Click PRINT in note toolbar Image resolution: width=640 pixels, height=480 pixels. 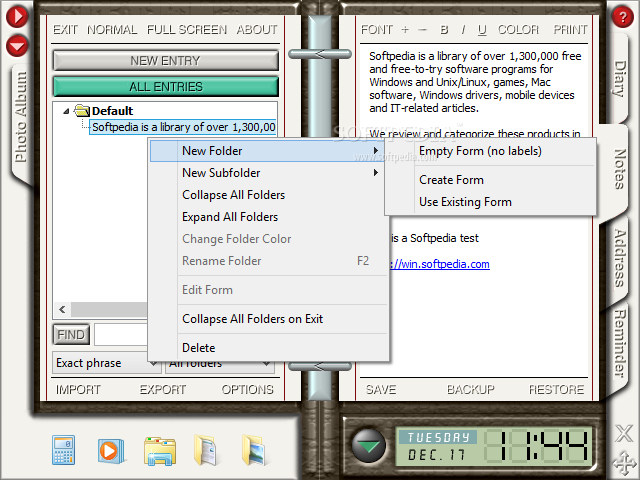coord(570,30)
